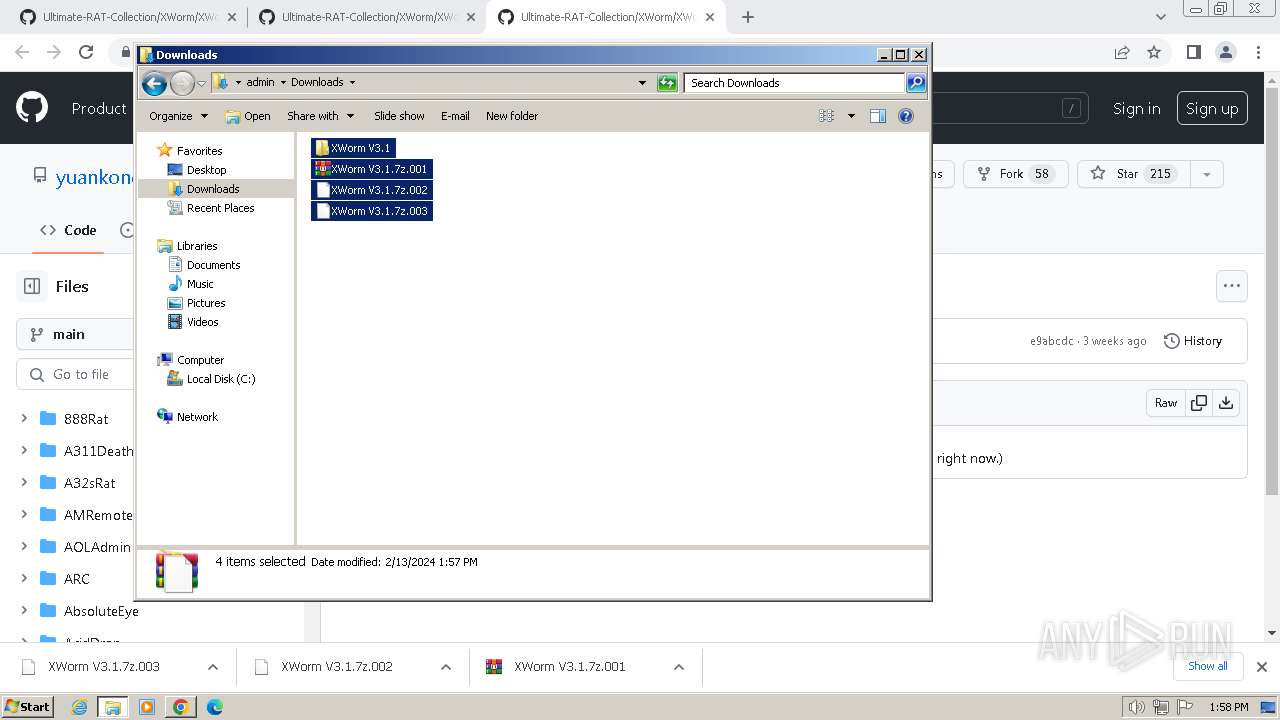
Task: Open the three-dots more options button on GitHub
Action: [1232, 286]
